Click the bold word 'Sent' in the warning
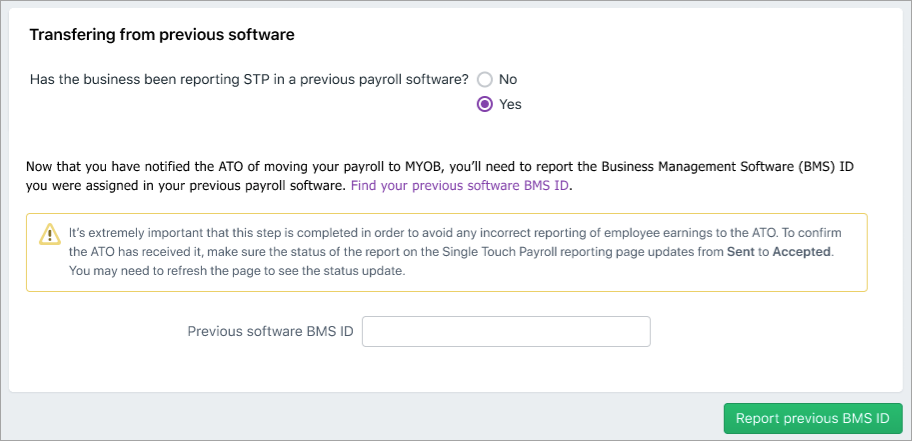Image resolution: width=912 pixels, height=441 pixels. 742,252
